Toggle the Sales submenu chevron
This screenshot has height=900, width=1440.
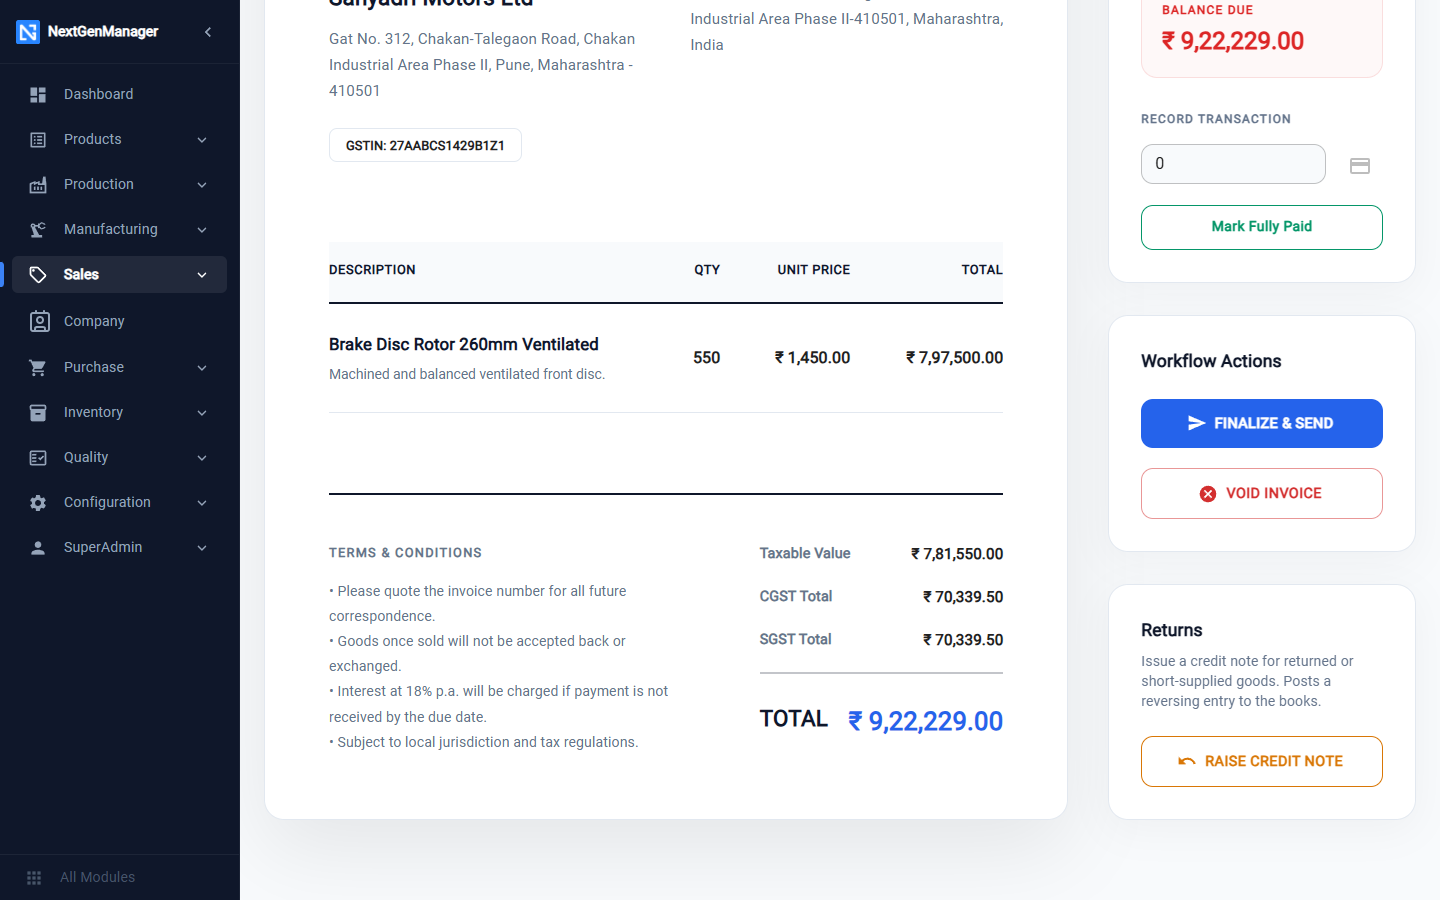tap(202, 274)
